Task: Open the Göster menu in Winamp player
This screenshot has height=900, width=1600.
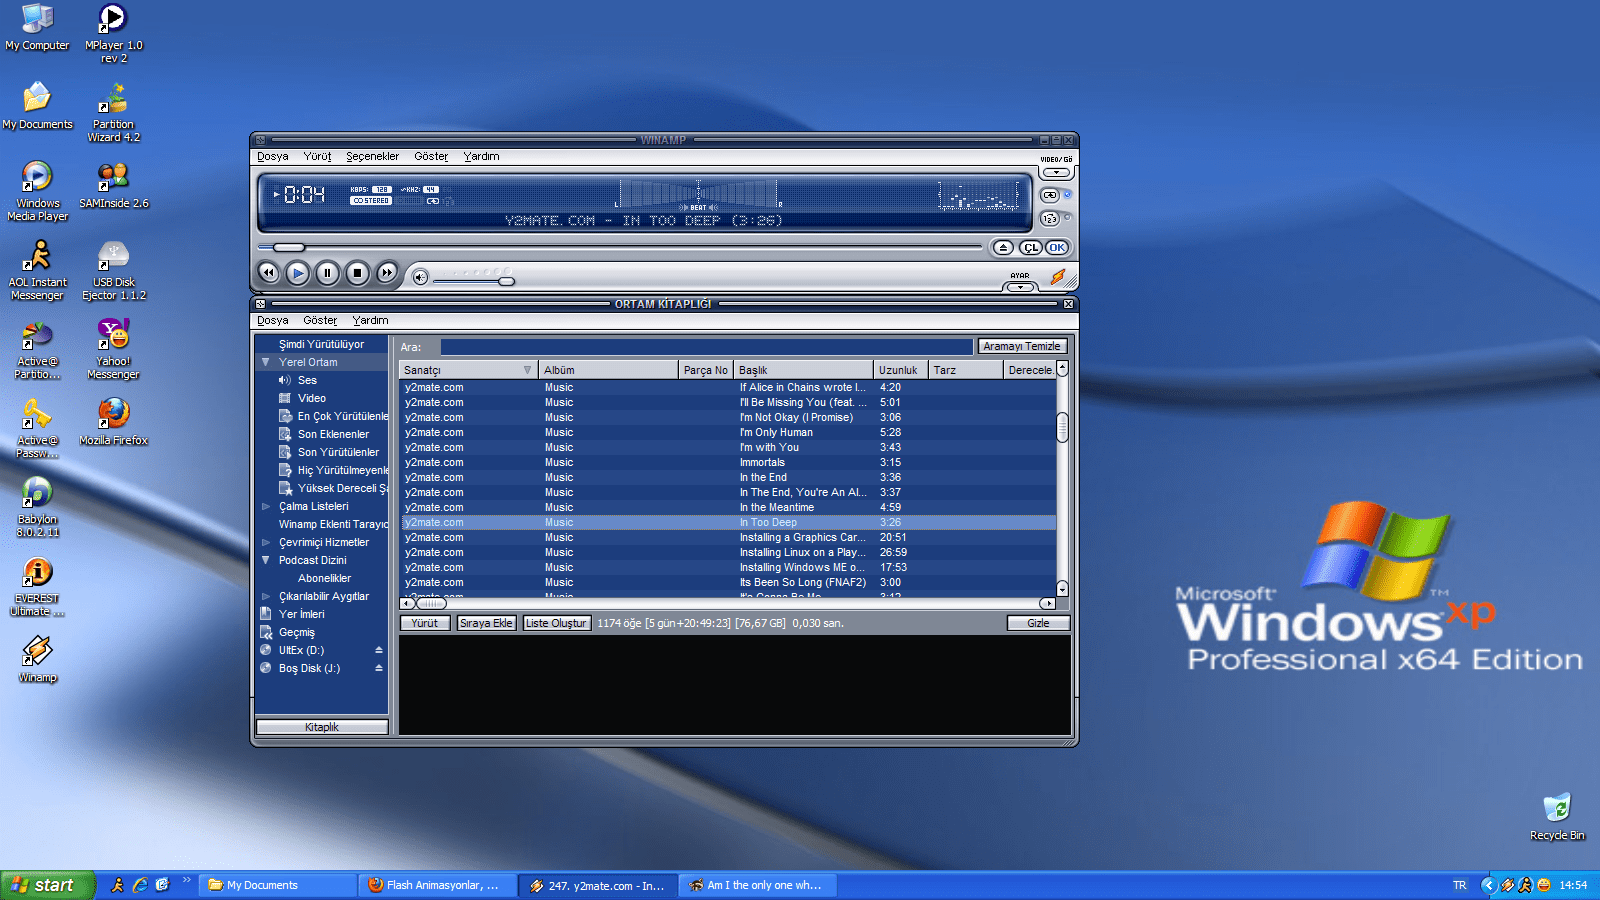Action: [431, 156]
